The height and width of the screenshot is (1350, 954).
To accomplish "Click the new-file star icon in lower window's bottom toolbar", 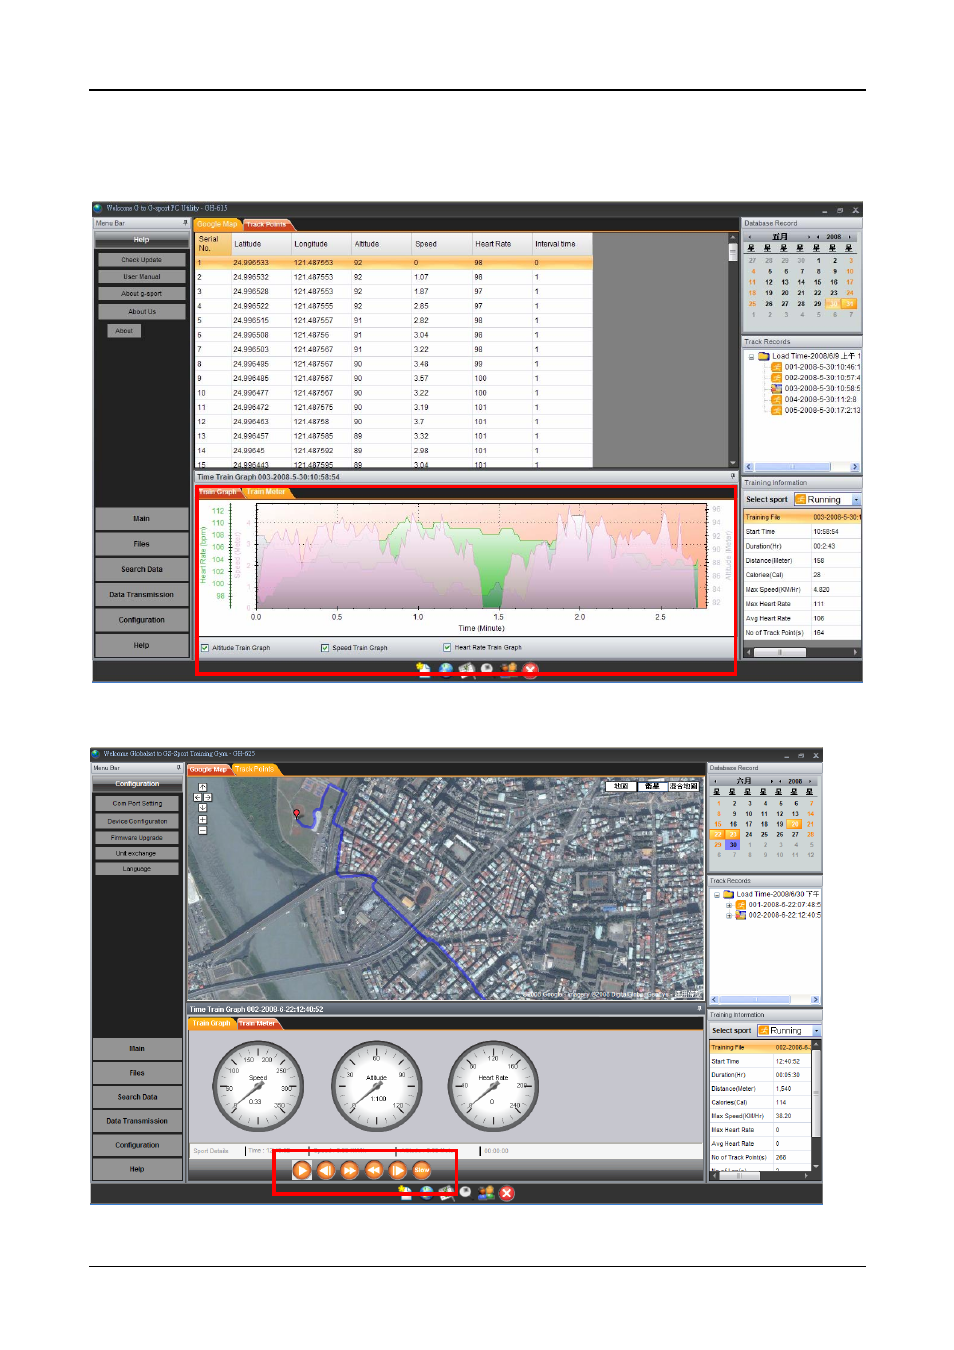I will tap(405, 1193).
